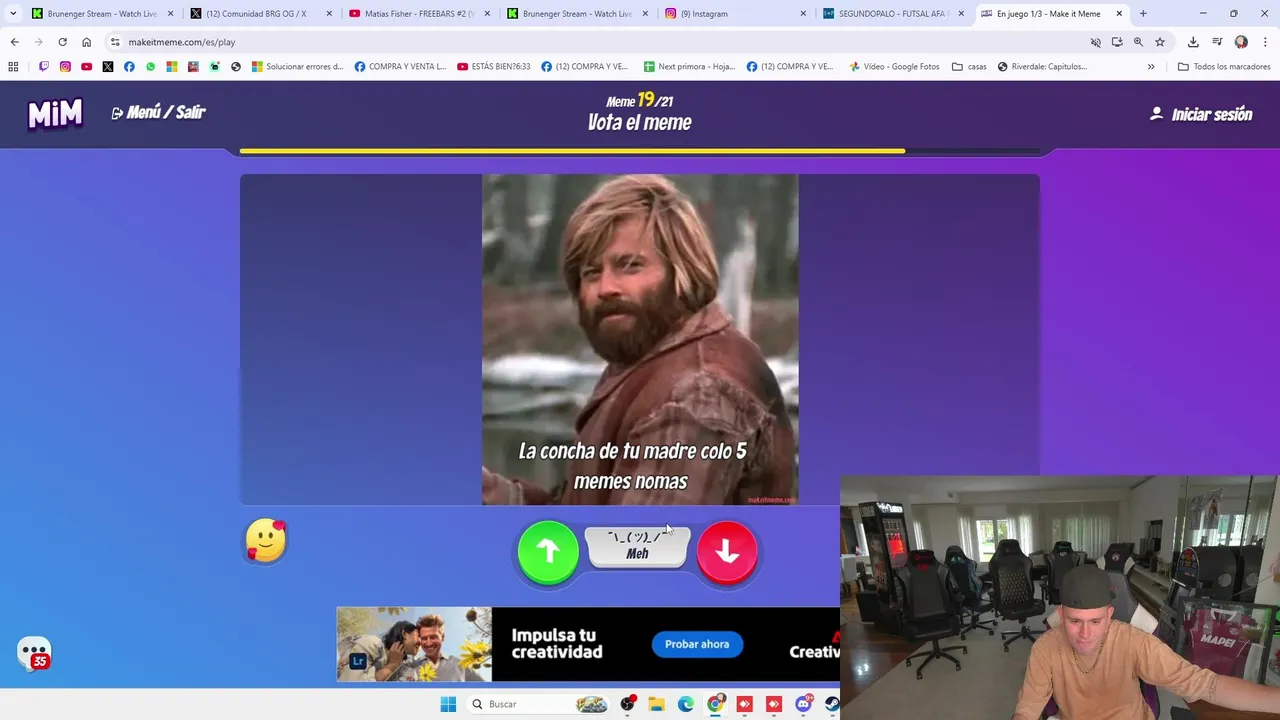This screenshot has height=720, width=1280.
Task: Open the Facebook bookmark icon
Action: click(x=129, y=67)
